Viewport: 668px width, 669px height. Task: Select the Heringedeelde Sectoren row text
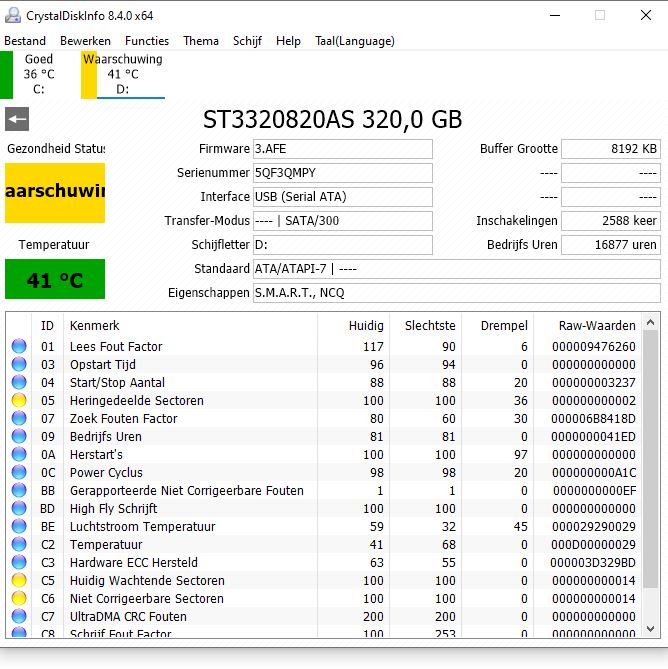(137, 401)
